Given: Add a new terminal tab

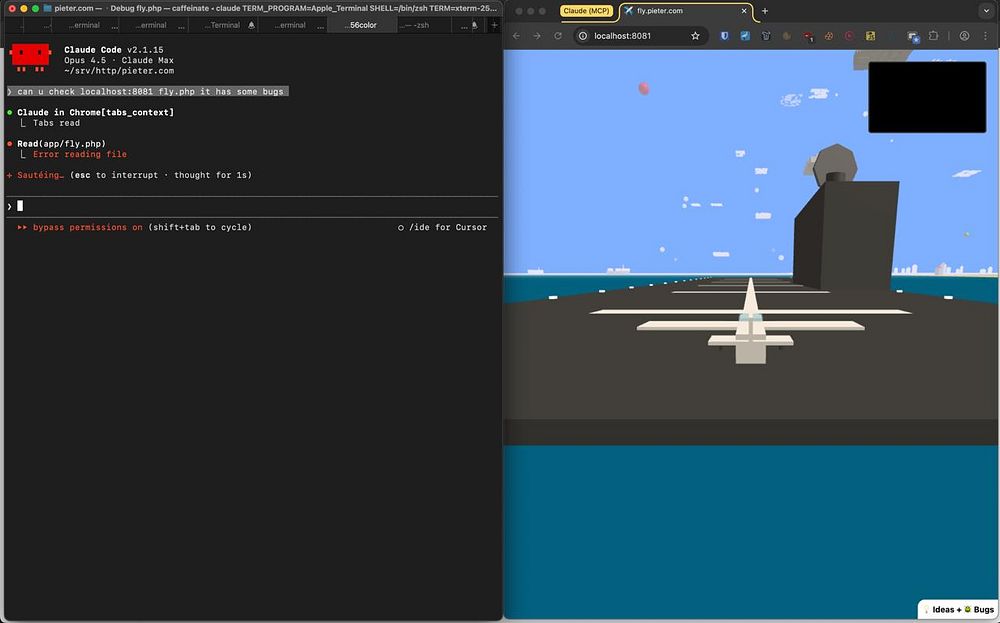Looking at the screenshot, I should click(x=493, y=25).
